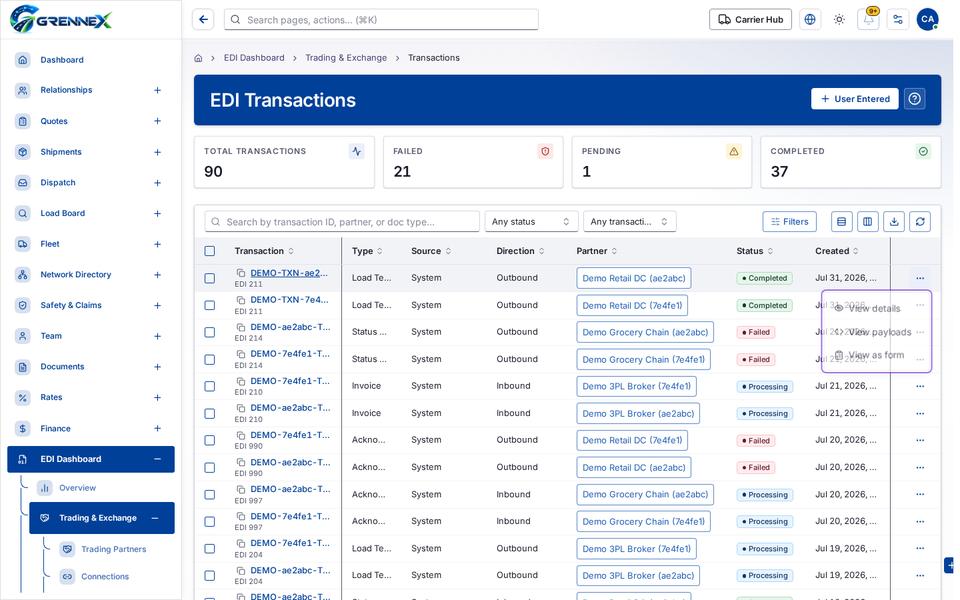Open the notifications bell
Viewport: 960px width, 600px height.
coord(868,20)
